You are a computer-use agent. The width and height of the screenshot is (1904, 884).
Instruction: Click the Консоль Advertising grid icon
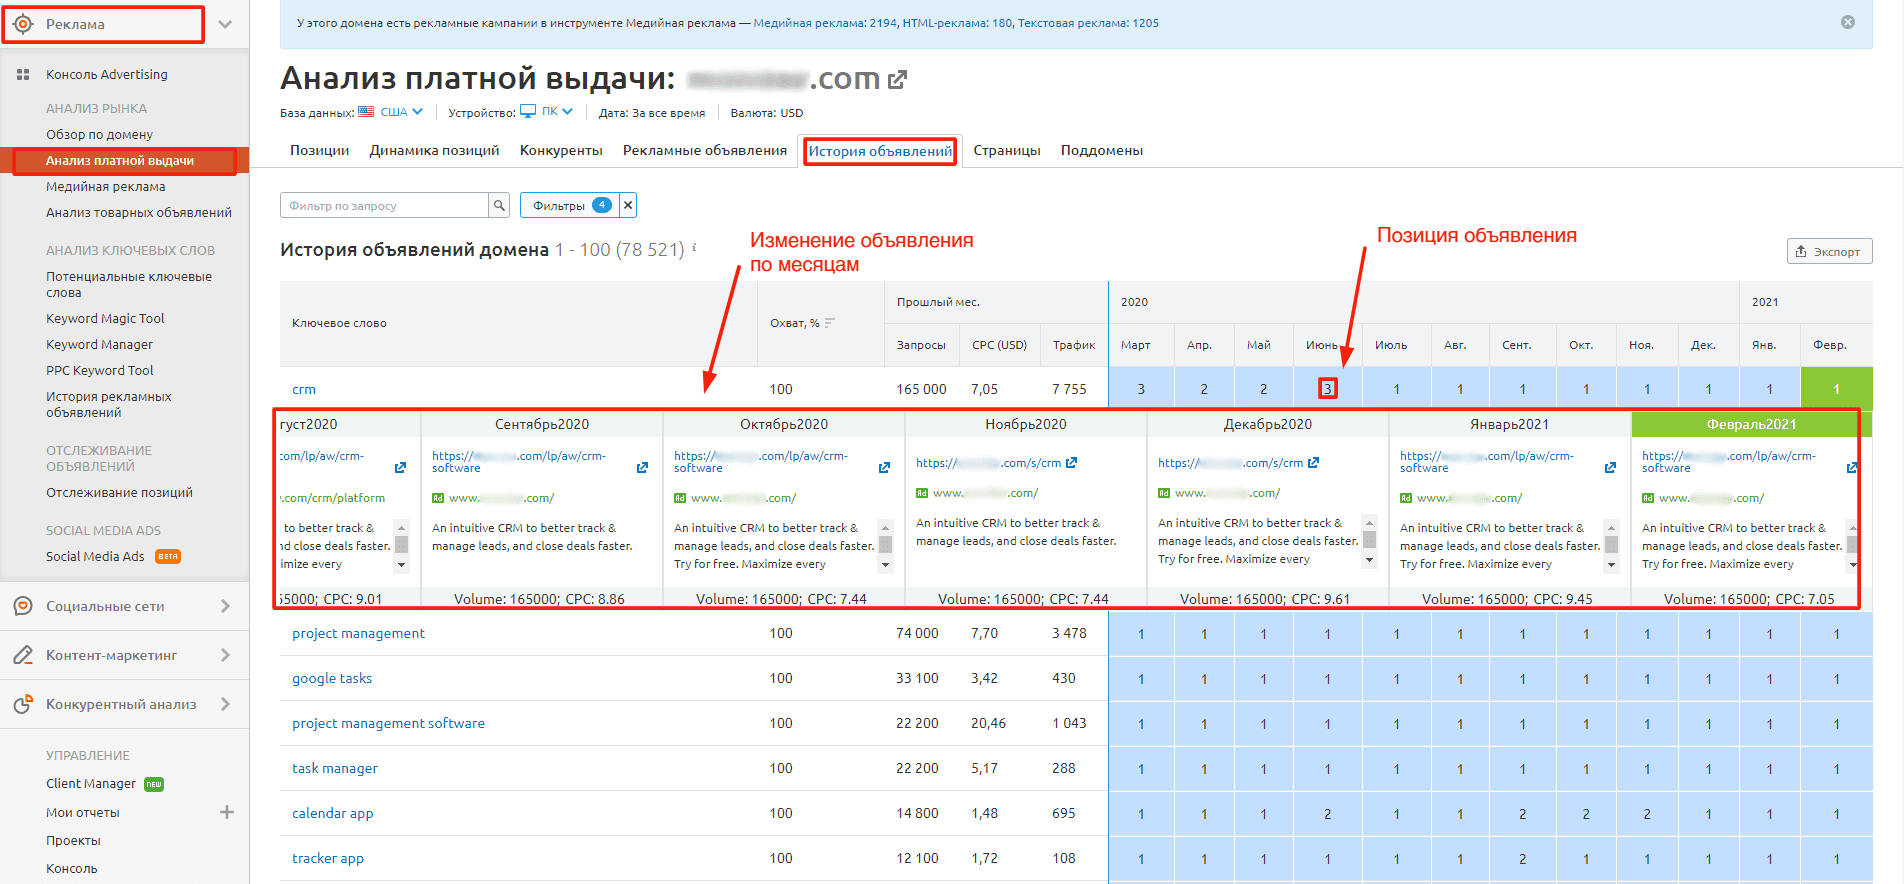click(23, 75)
